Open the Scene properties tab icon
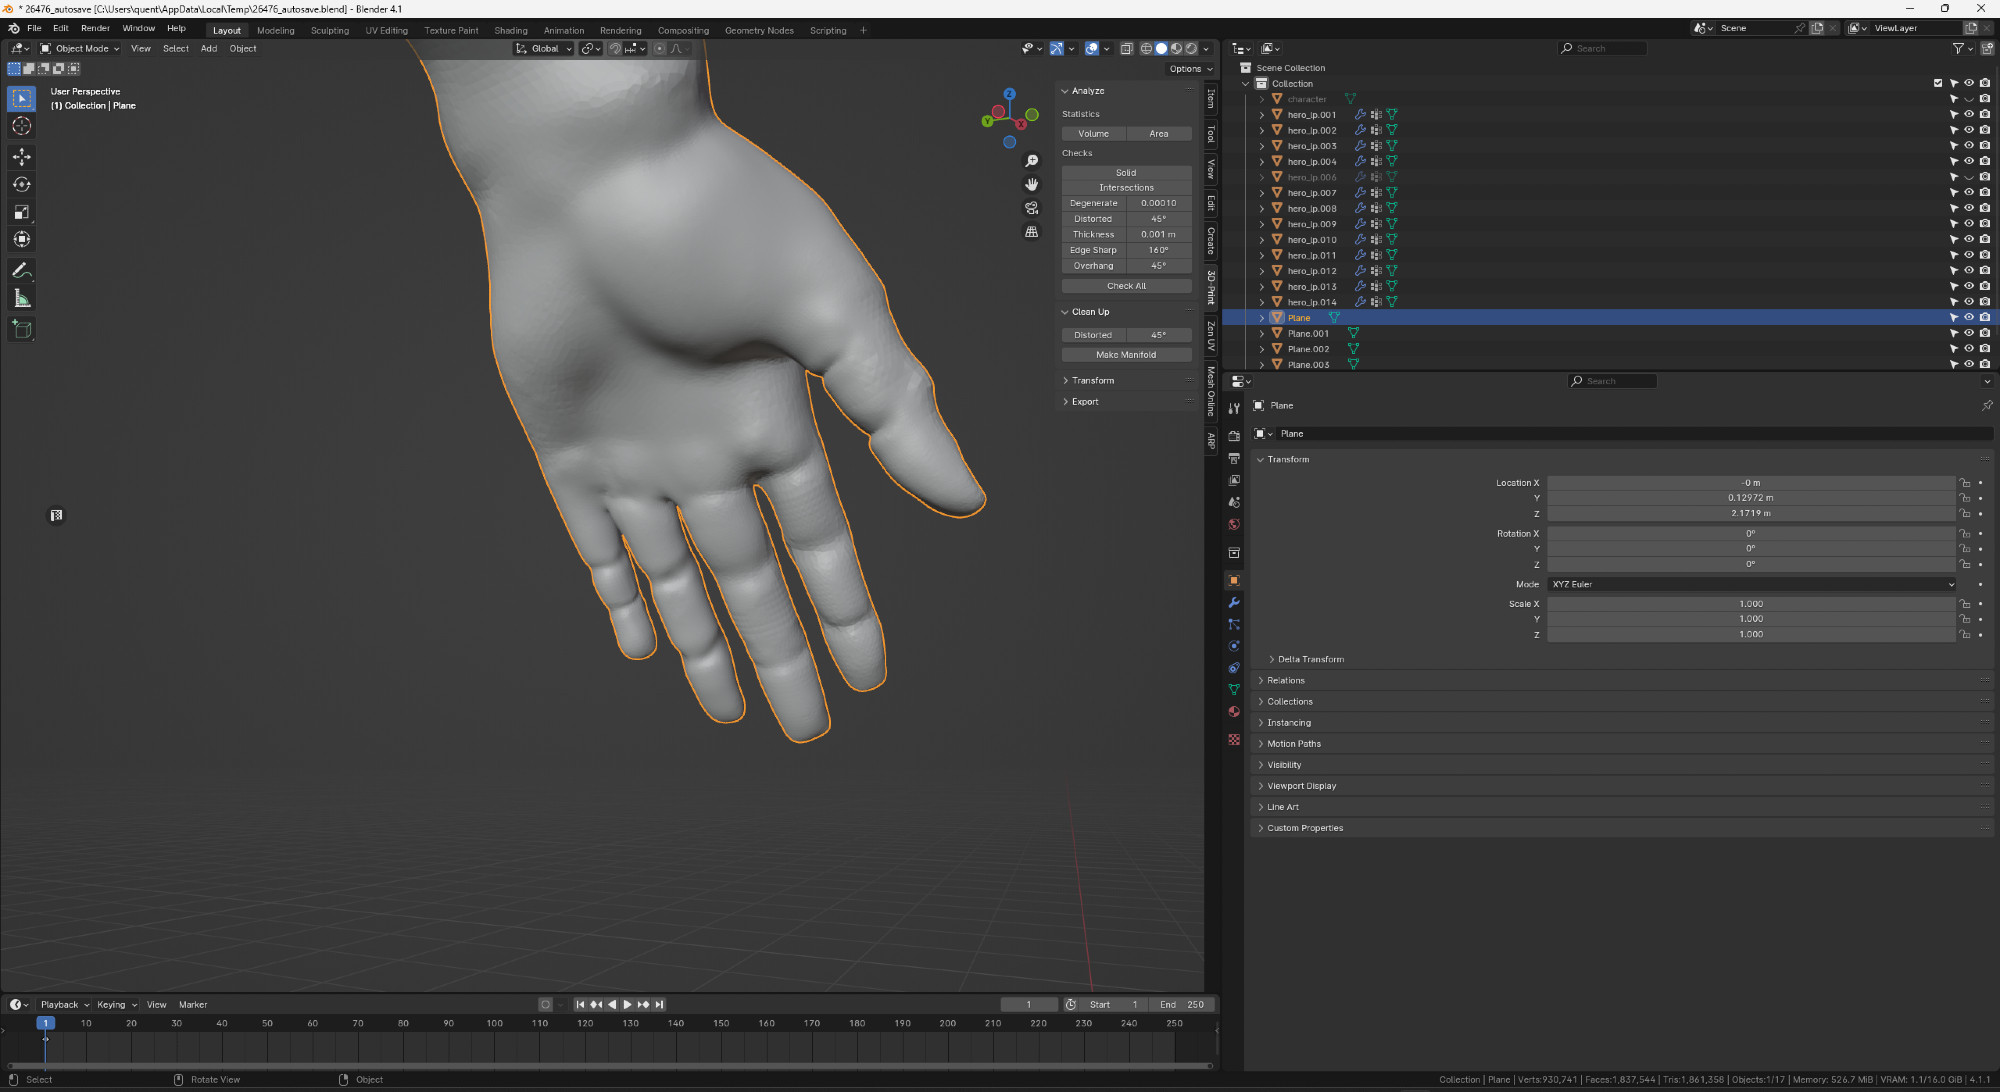Image resolution: width=2000 pixels, height=1092 pixels. [x=1234, y=502]
